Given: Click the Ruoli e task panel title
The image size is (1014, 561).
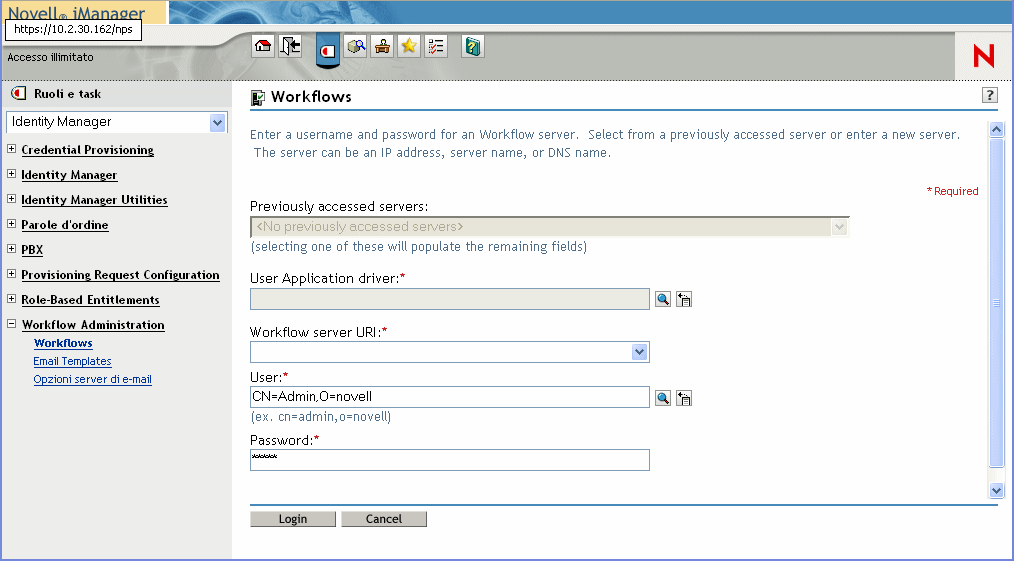Looking at the screenshot, I should pos(67,94).
